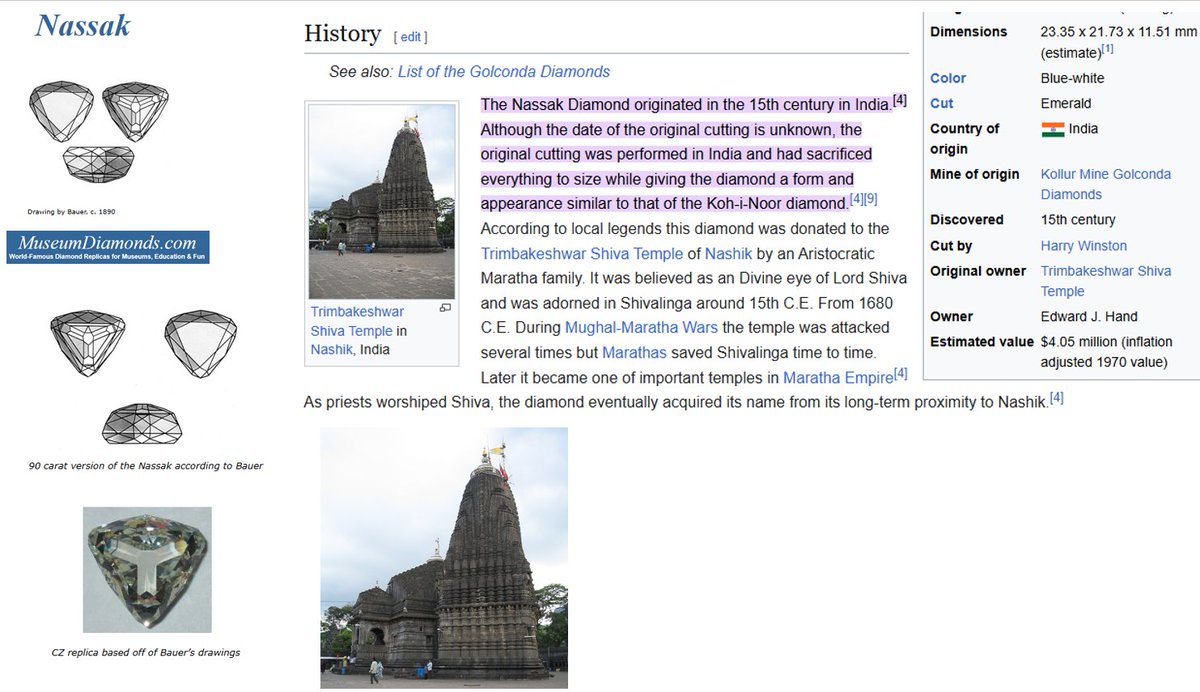Viewport: 1200px width, 692px height.
Task: Click citation [4] after "proximity to Nashik"
Action: click(1056, 398)
